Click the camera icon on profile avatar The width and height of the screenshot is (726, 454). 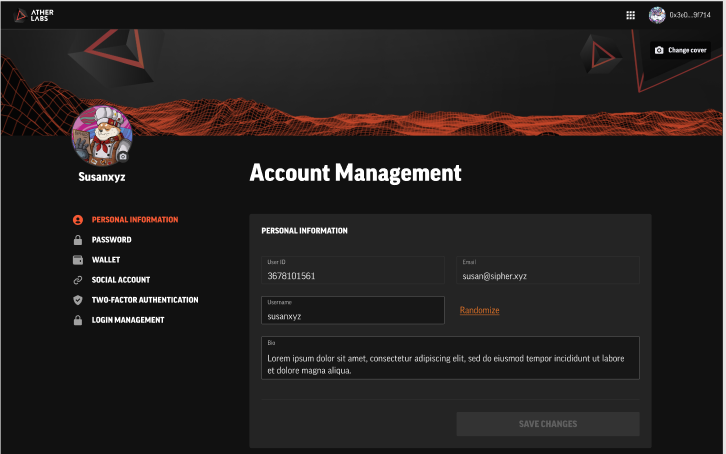(123, 156)
